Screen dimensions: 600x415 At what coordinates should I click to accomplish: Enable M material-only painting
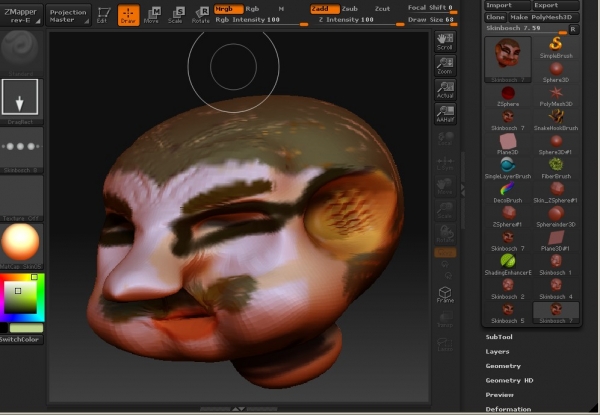(281, 9)
